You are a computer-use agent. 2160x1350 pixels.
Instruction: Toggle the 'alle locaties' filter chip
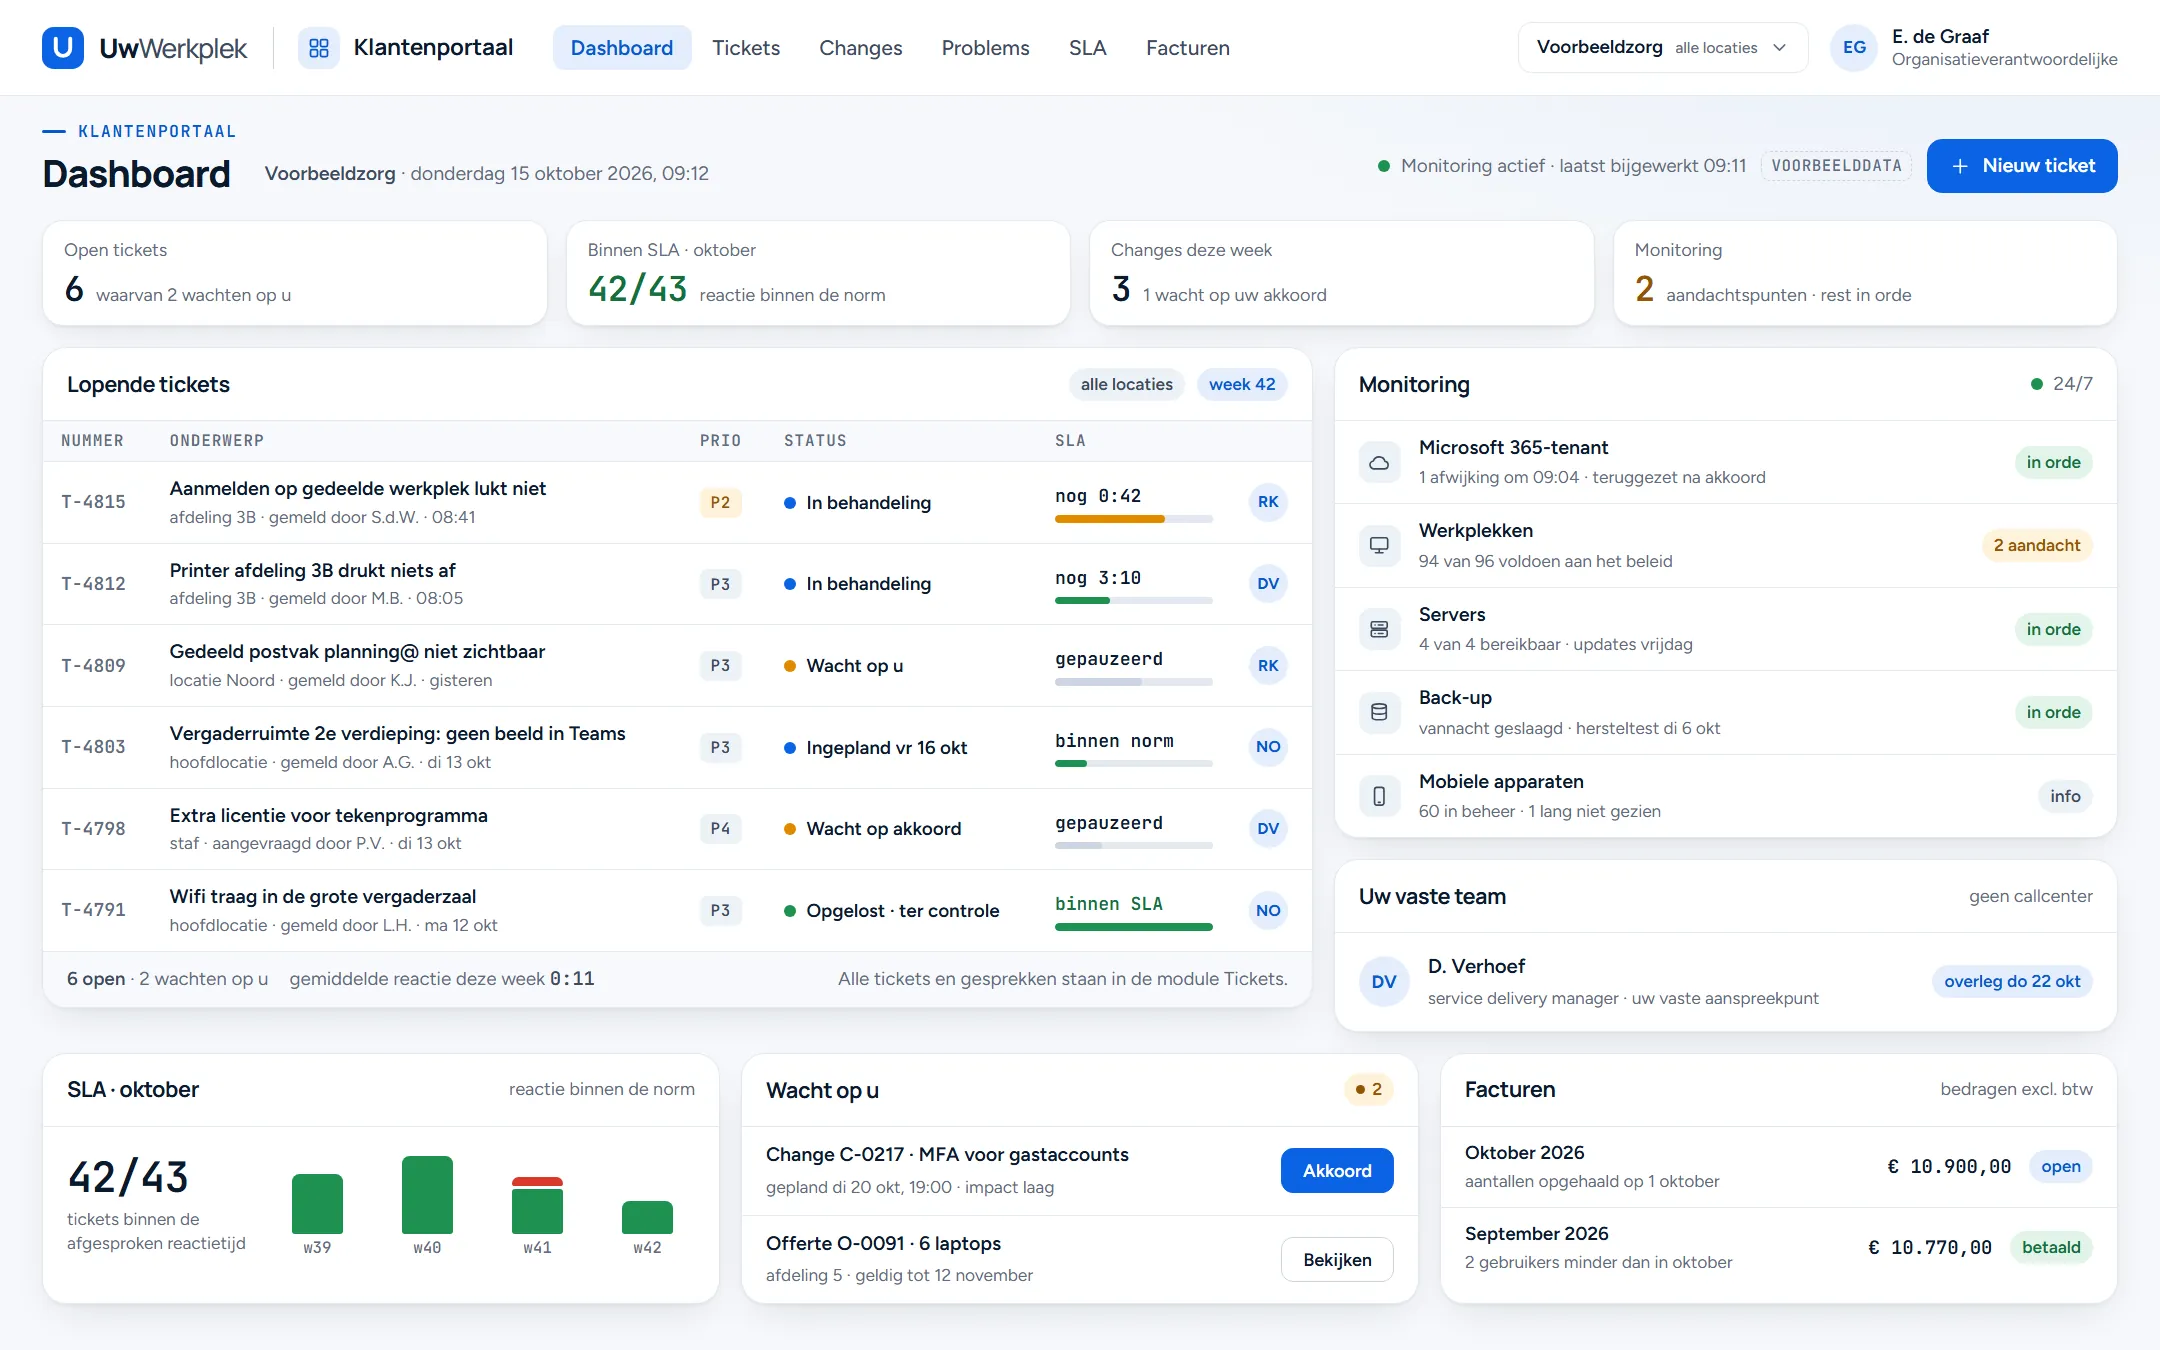[1126, 384]
